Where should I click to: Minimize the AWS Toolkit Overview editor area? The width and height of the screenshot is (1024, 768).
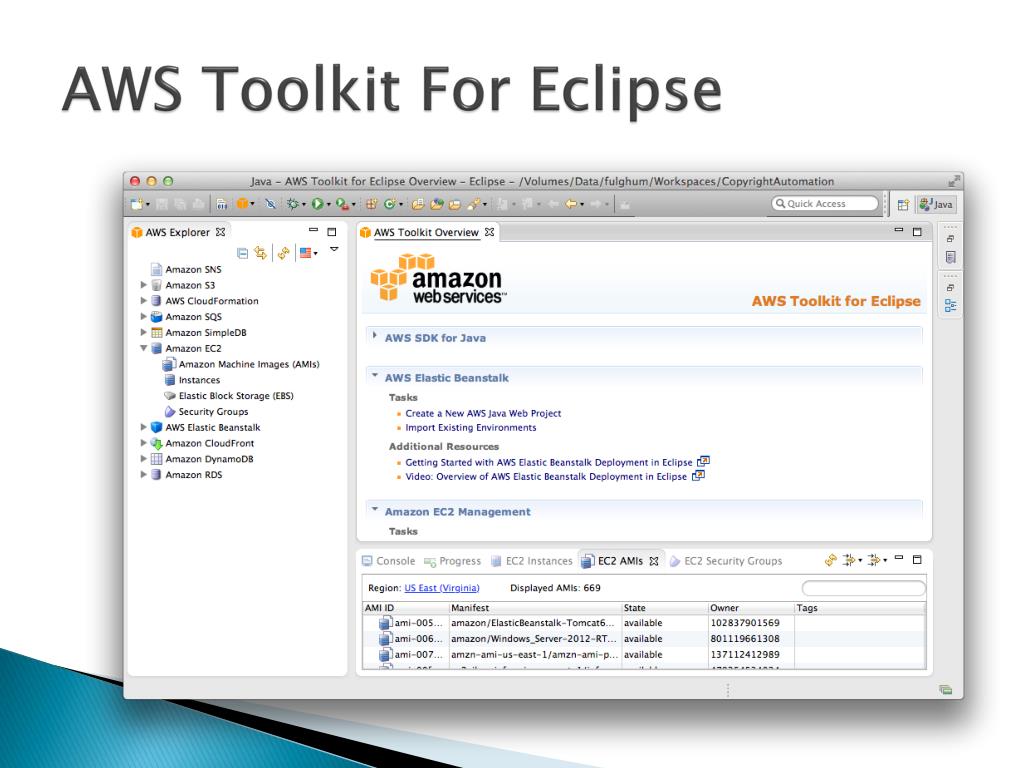[x=899, y=231]
